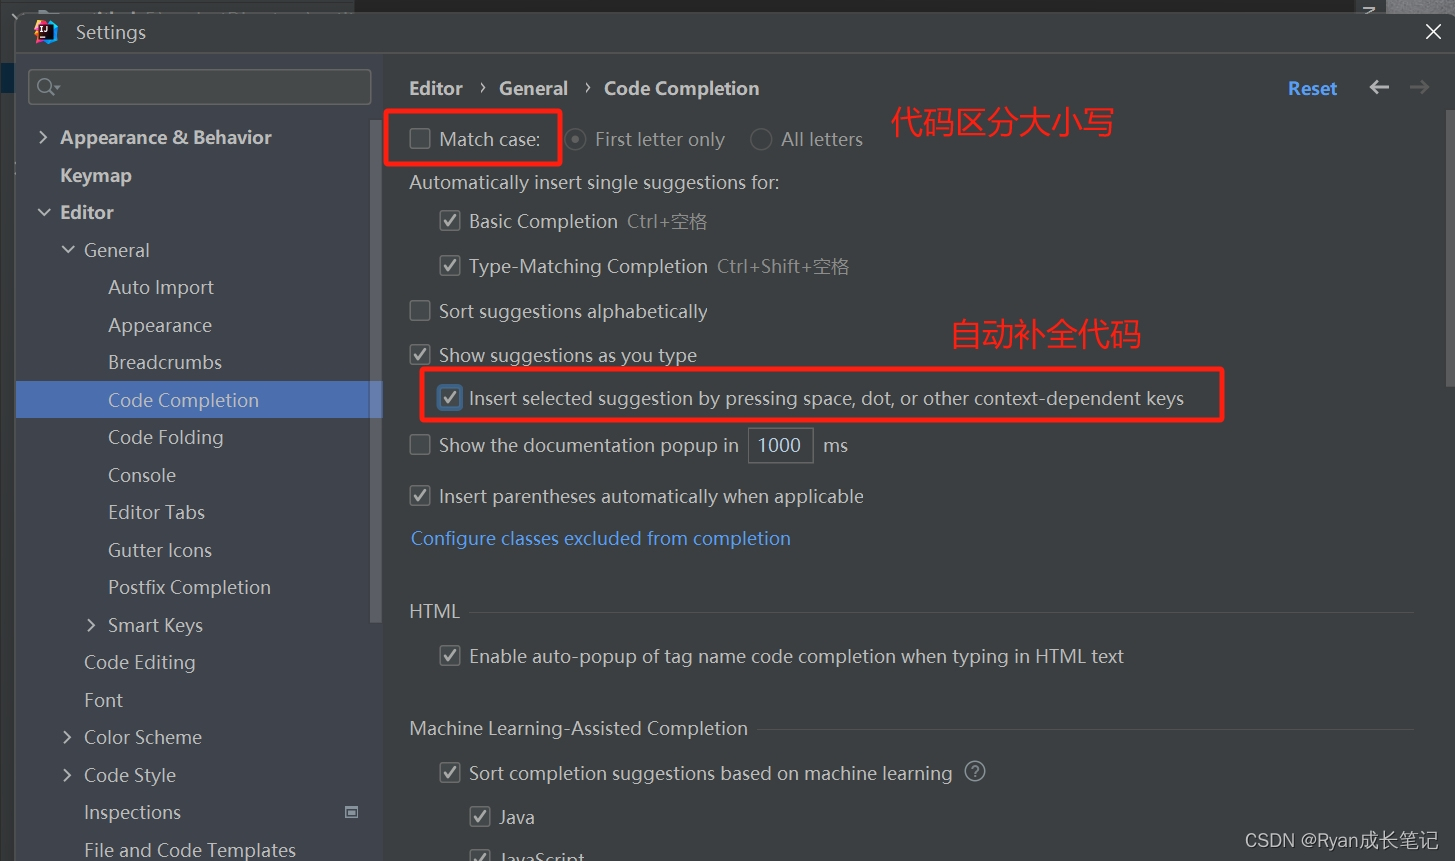This screenshot has height=861, width=1455.
Task: Go back with the left arrow icon
Action: [x=1379, y=88]
